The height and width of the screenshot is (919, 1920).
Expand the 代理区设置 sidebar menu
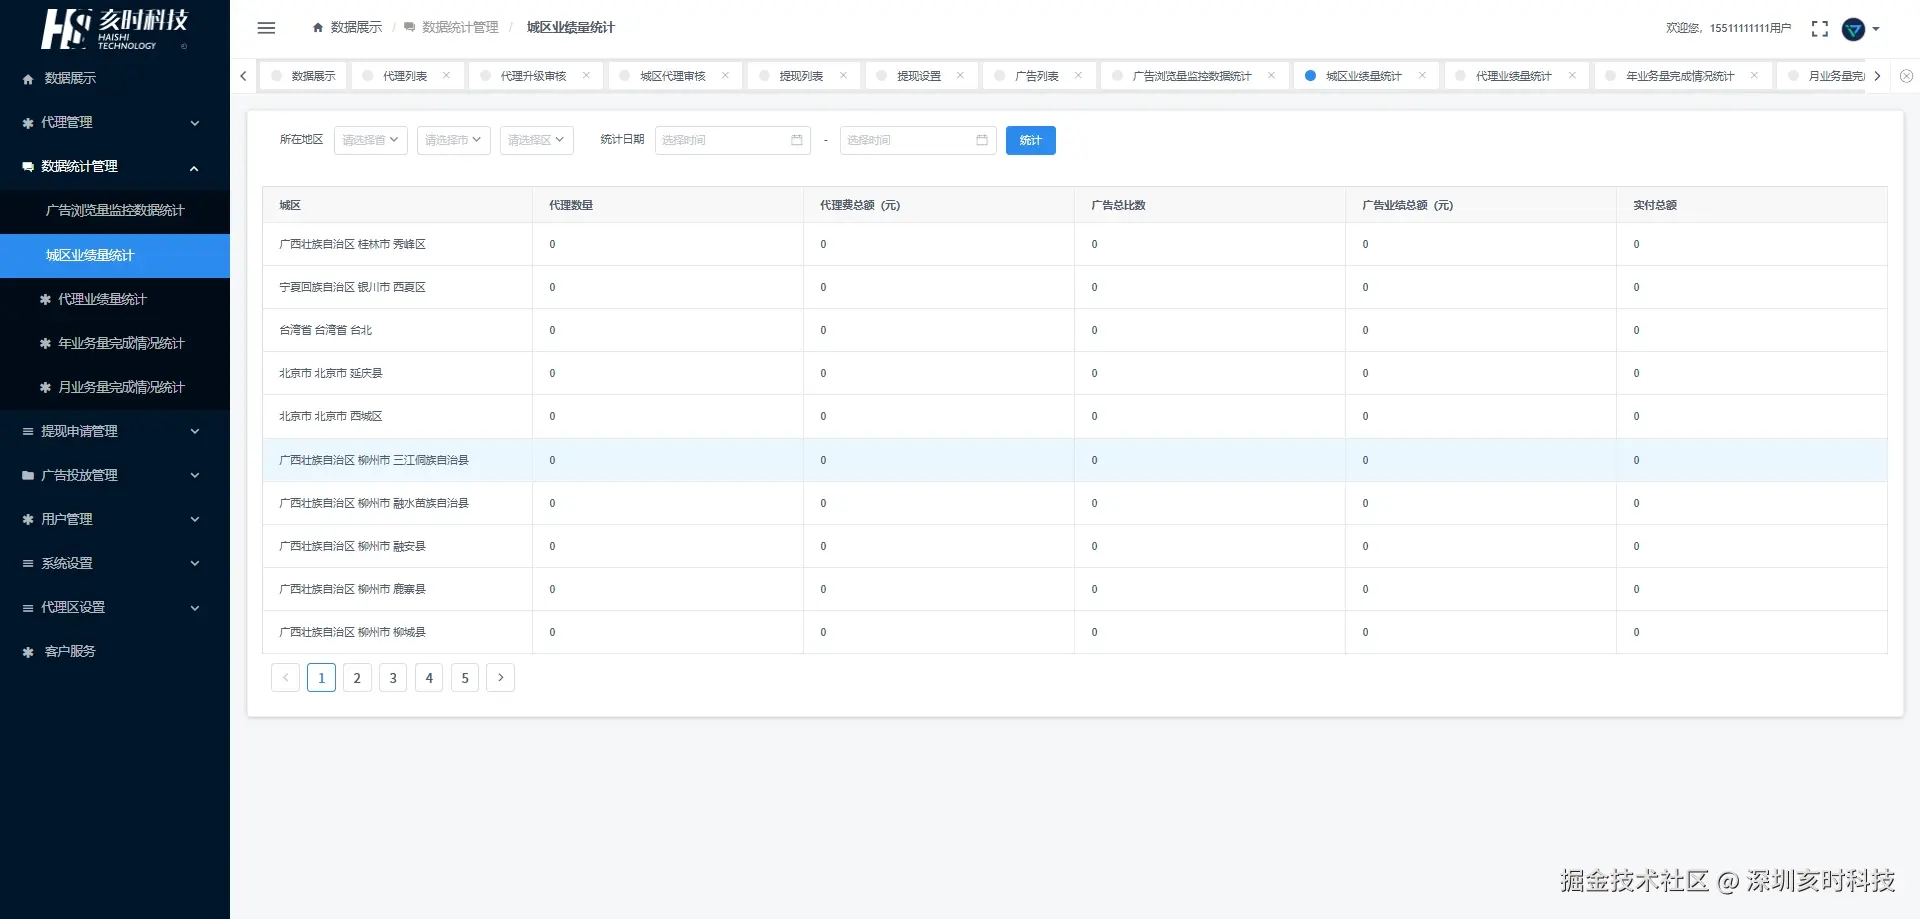(x=115, y=607)
